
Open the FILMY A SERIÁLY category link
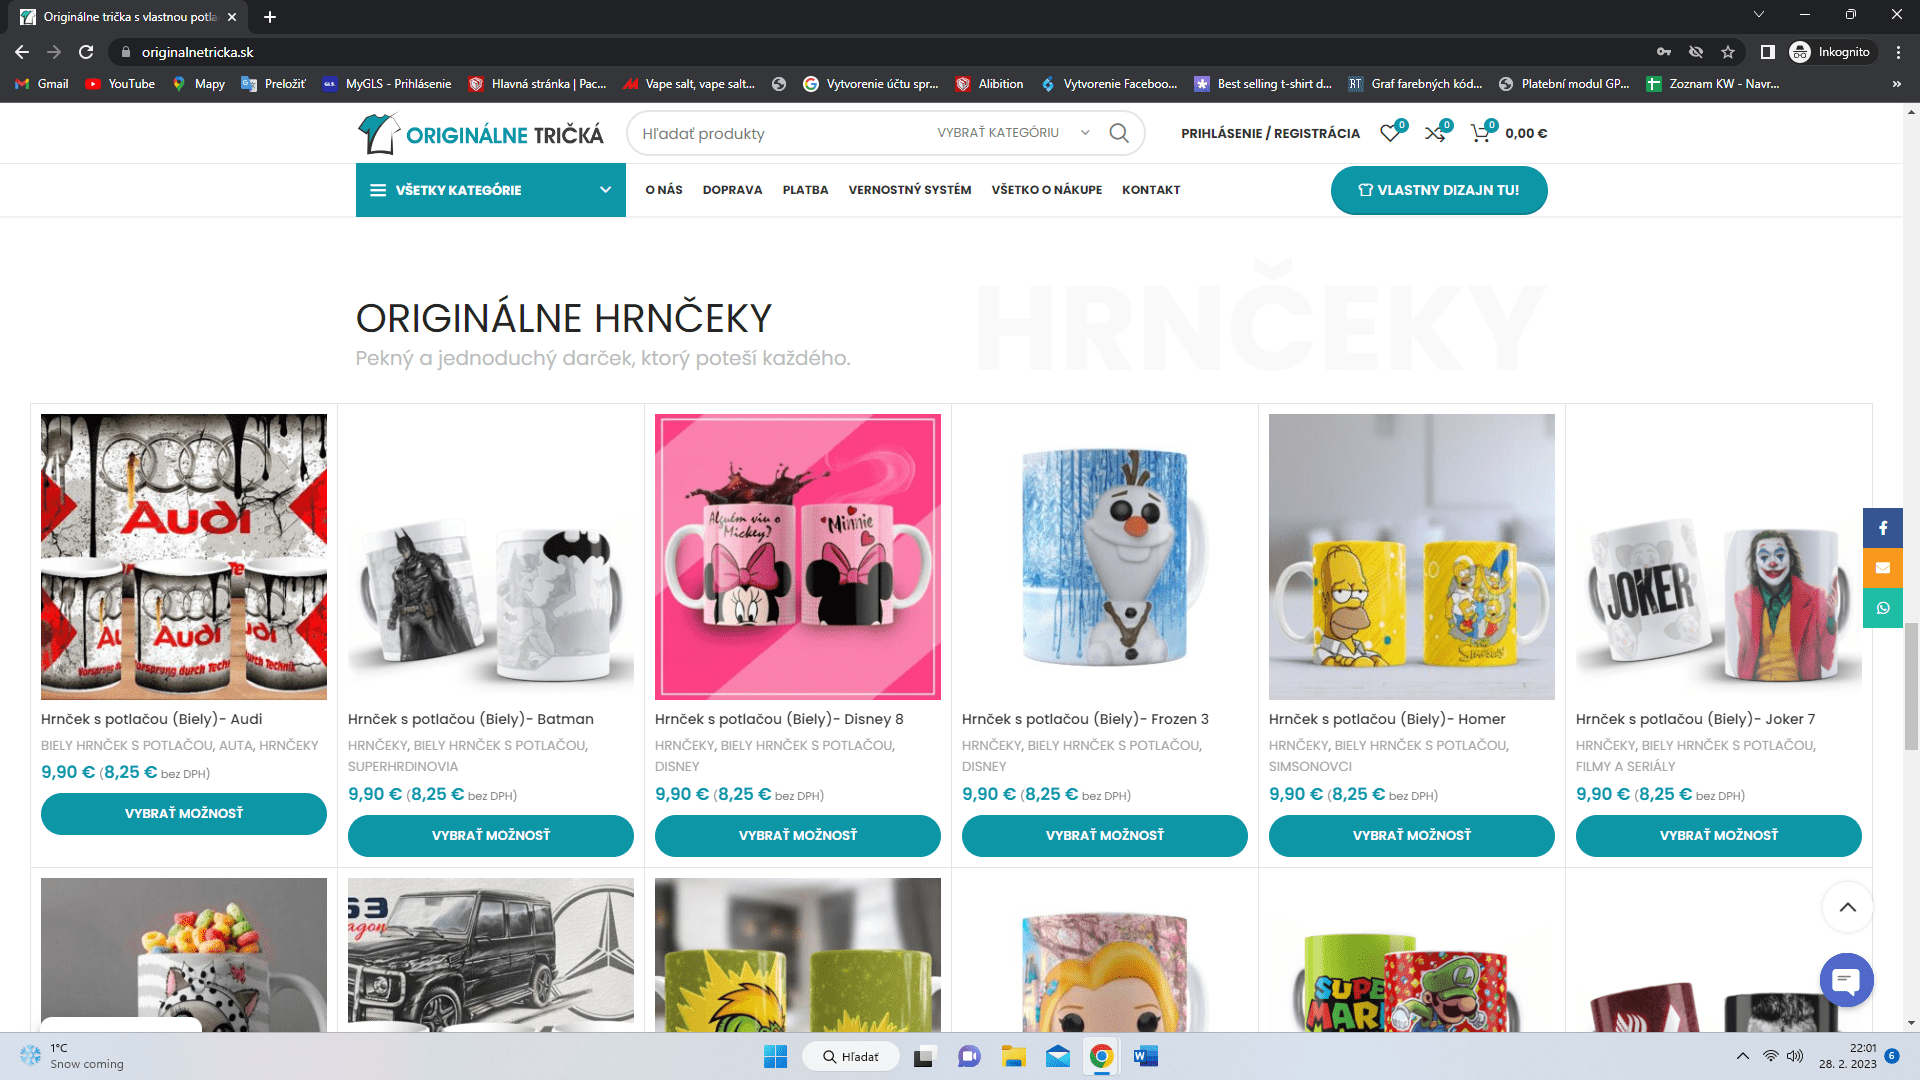click(1625, 767)
